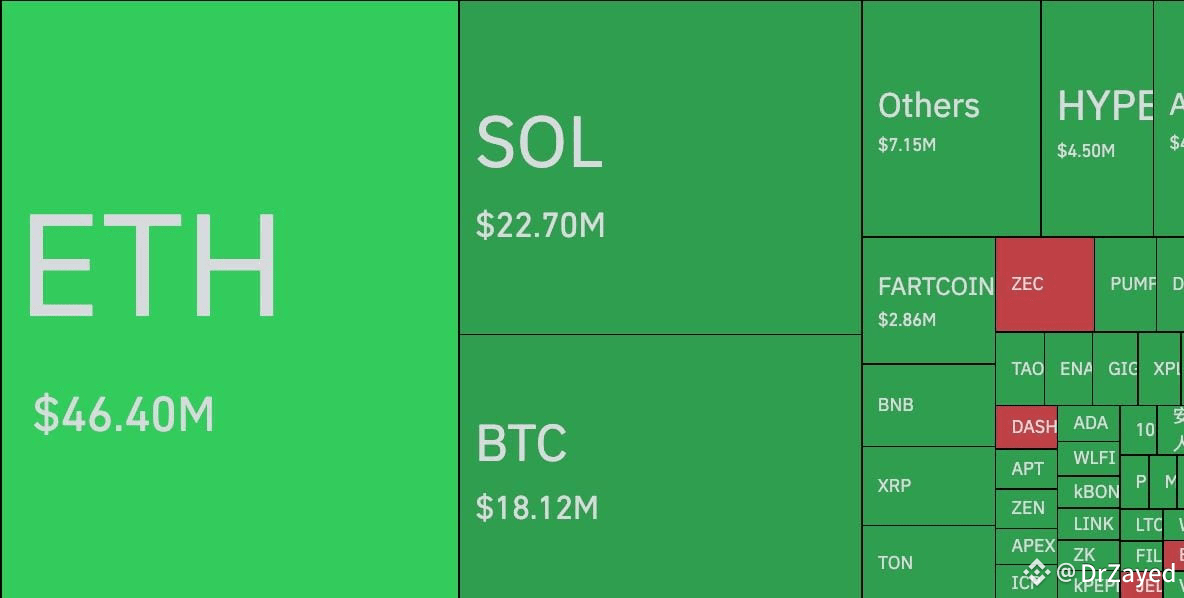Select the APT tile
1184x598 pixels.
1026,468
